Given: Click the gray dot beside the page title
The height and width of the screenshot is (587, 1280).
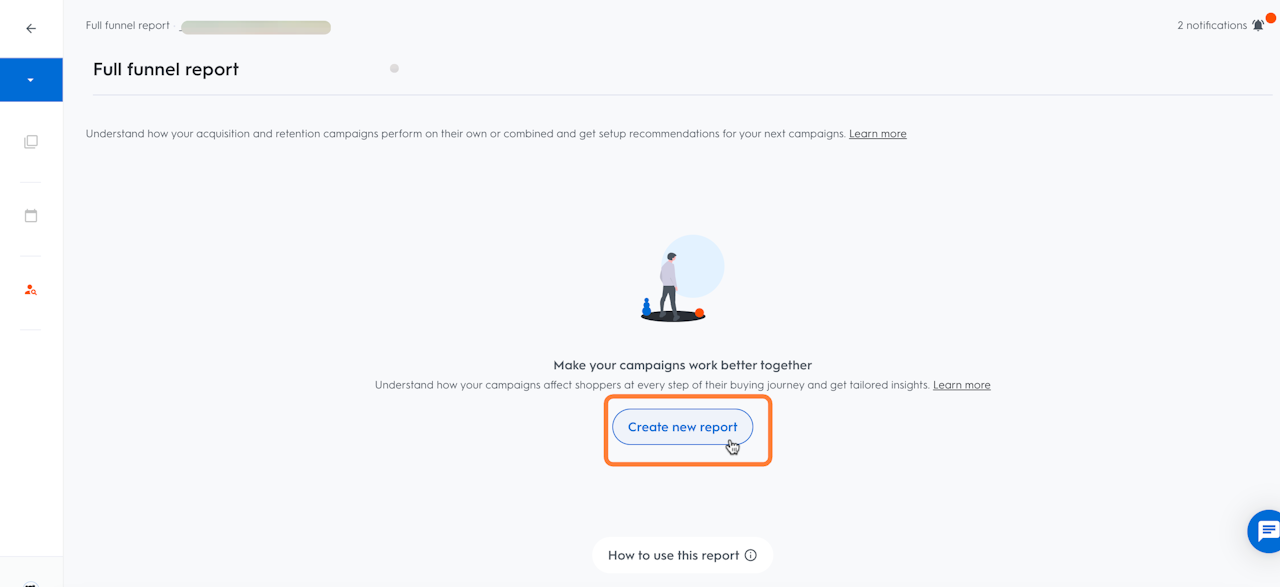Looking at the screenshot, I should coord(394,69).
